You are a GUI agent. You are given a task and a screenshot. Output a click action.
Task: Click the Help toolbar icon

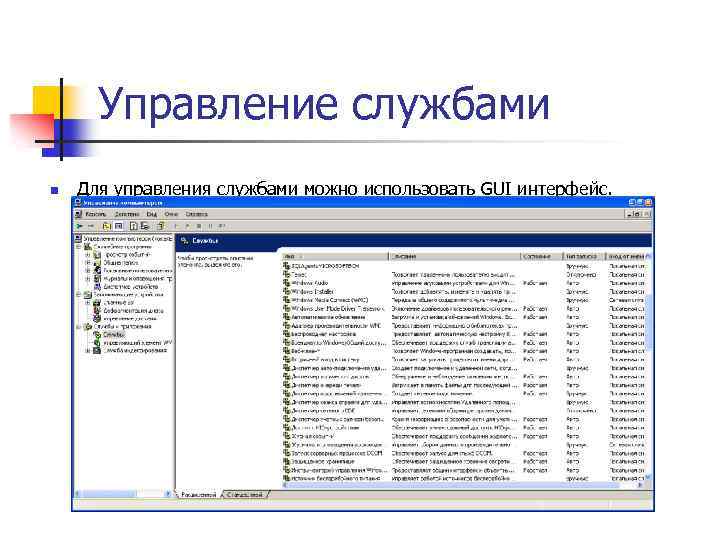click(161, 226)
